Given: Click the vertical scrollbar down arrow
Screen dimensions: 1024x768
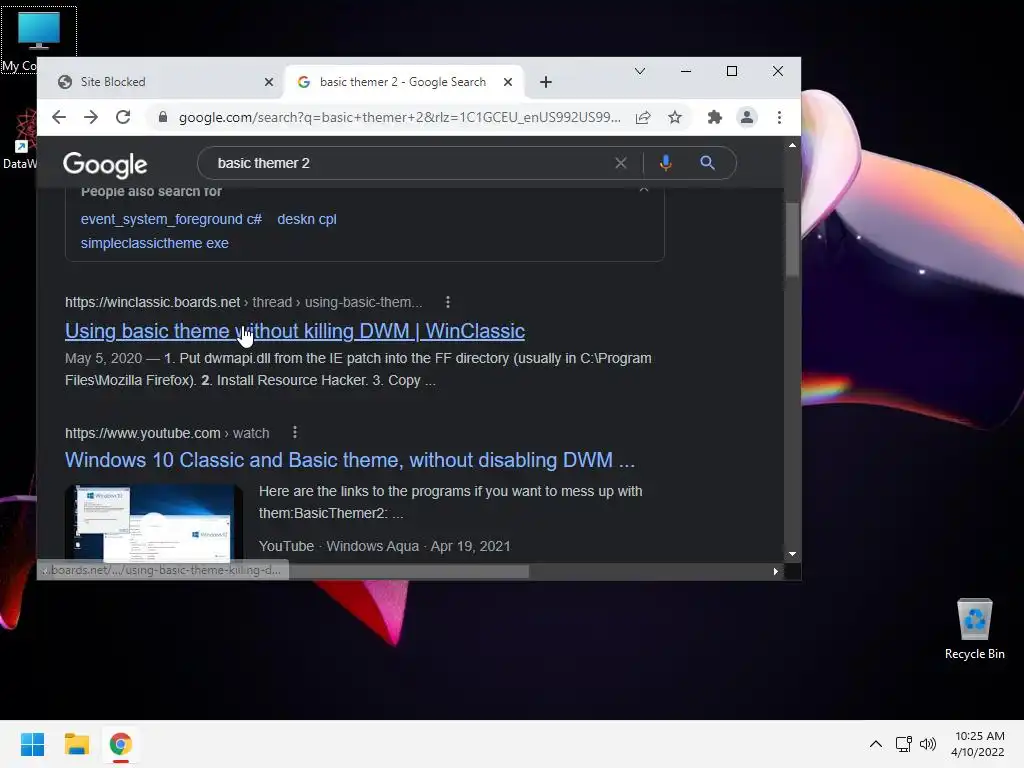Looking at the screenshot, I should pos(792,554).
